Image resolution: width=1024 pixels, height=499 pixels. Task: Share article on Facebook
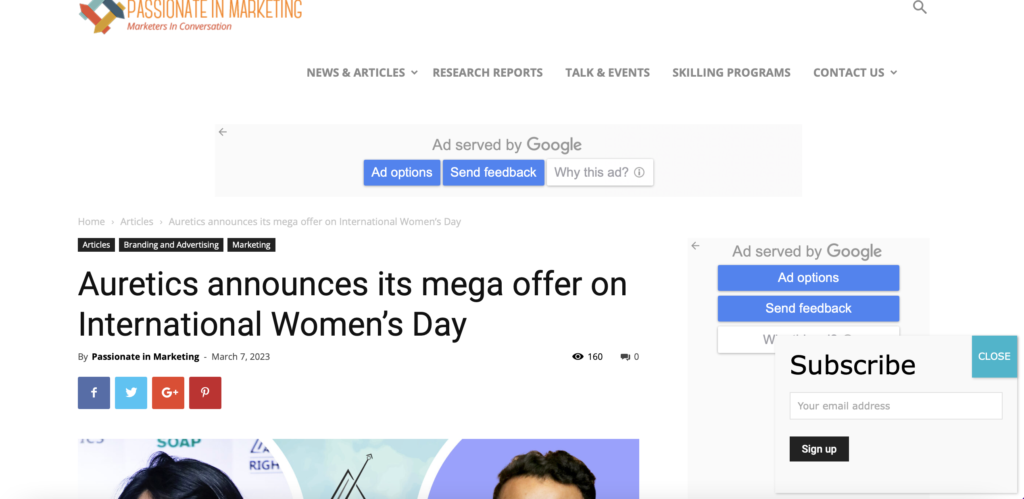tap(94, 393)
